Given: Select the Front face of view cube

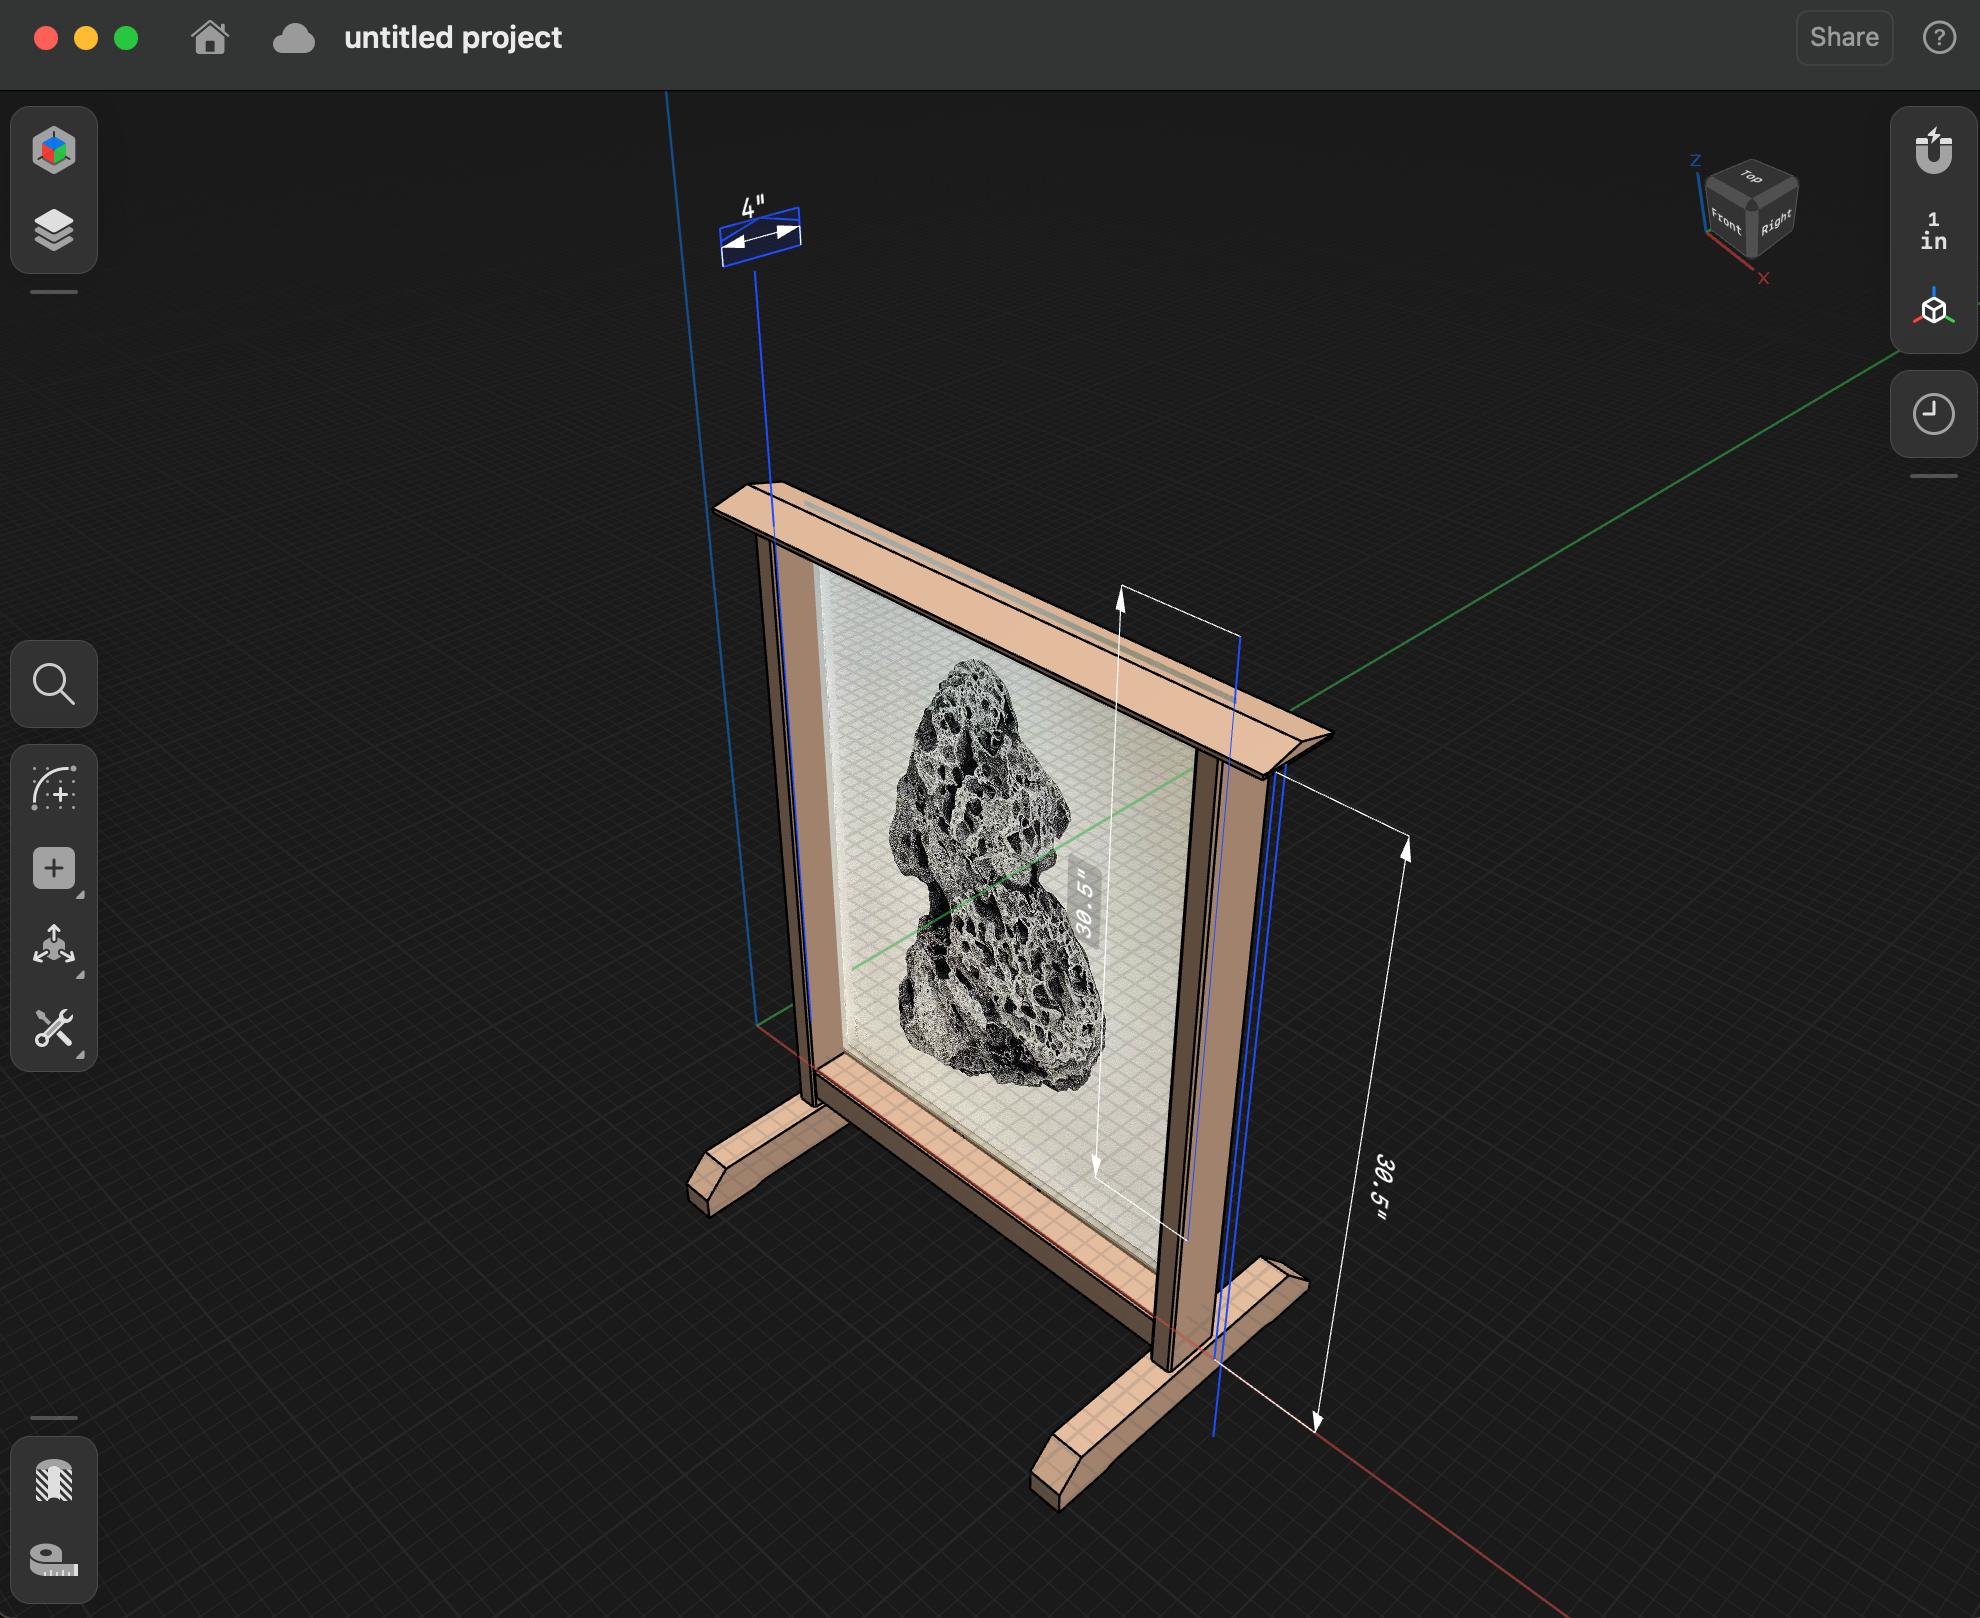Looking at the screenshot, I should (x=1725, y=220).
